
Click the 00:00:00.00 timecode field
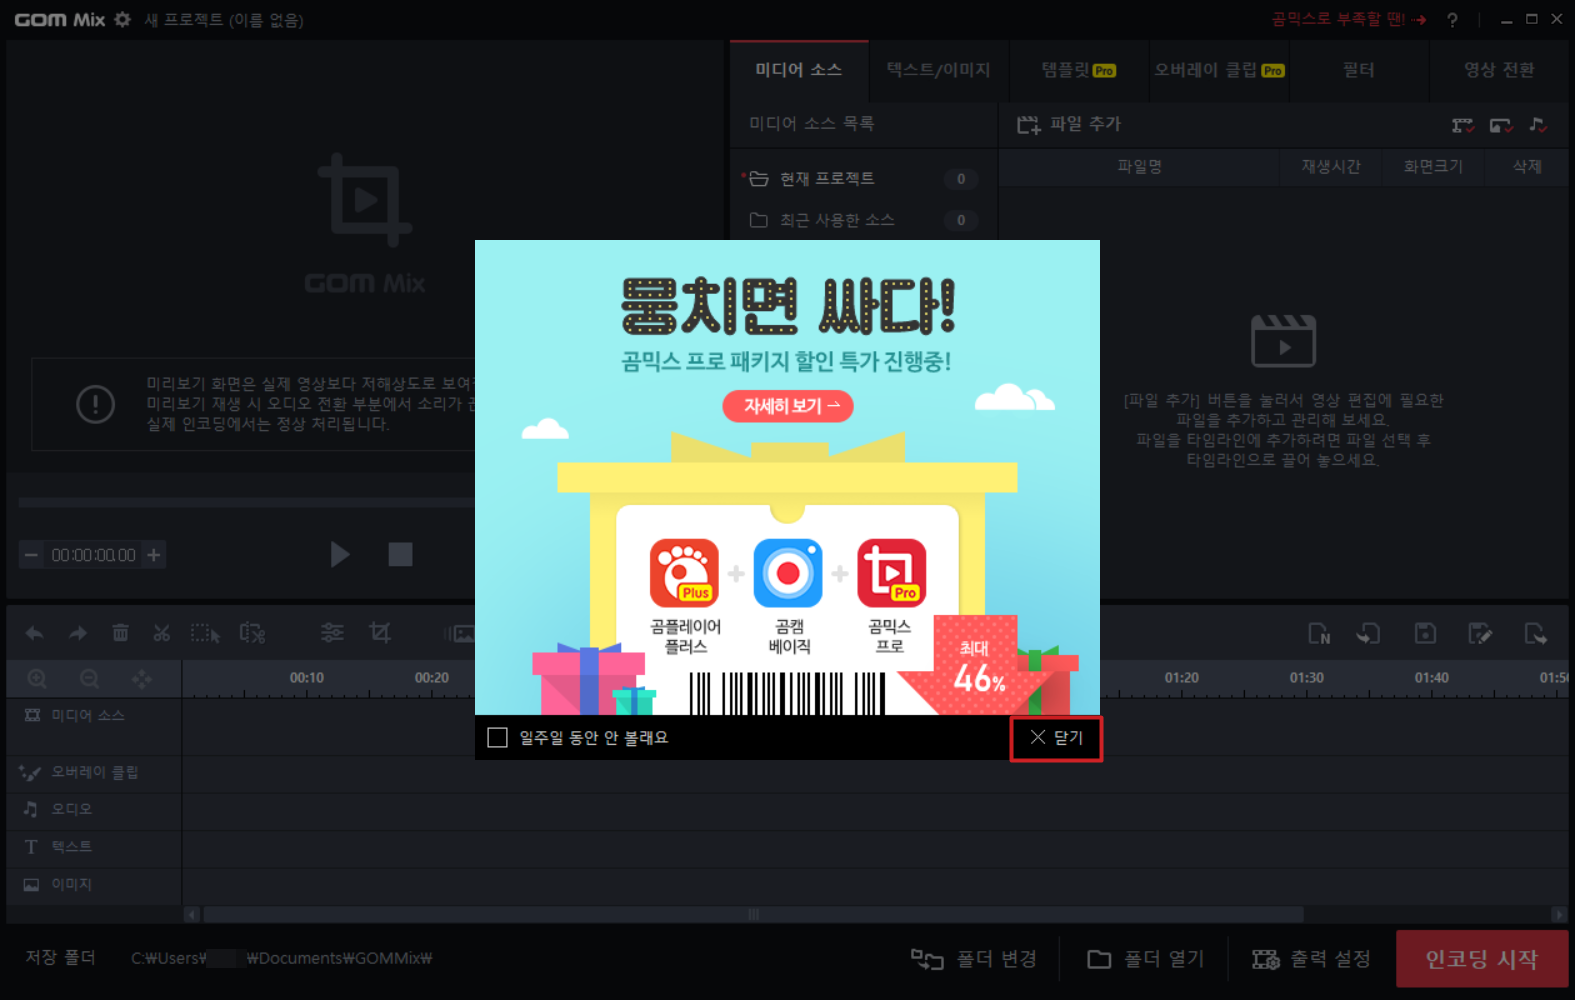coord(93,555)
